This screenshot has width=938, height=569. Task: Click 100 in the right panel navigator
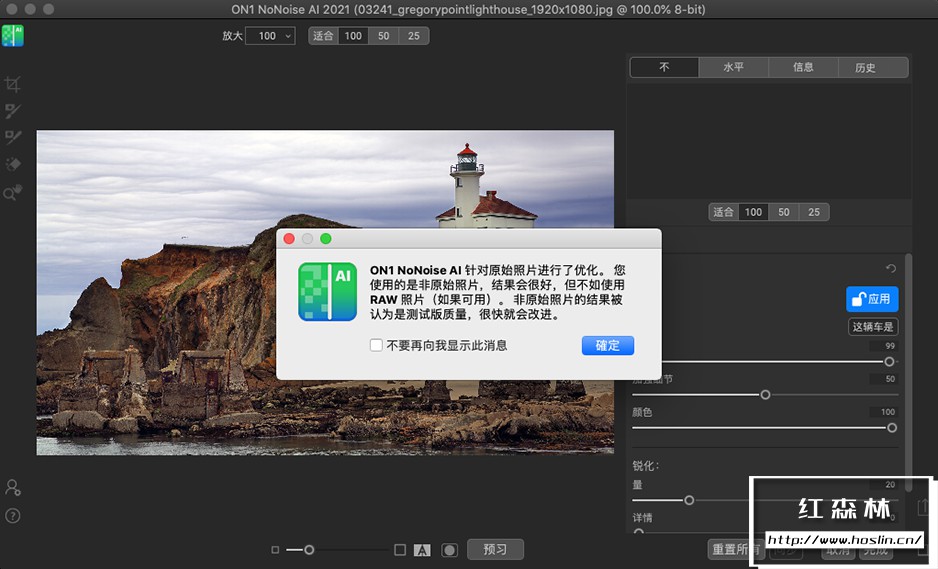pos(753,212)
